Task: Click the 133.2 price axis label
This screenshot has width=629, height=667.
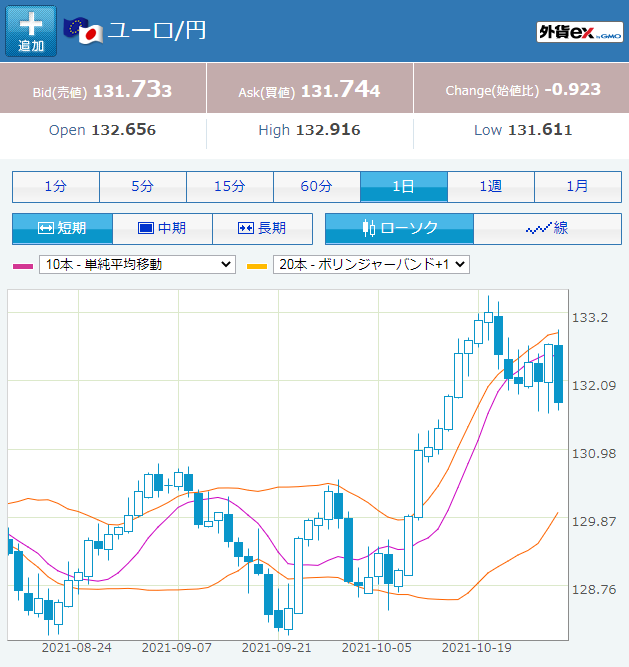Action: pyautogui.click(x=590, y=317)
